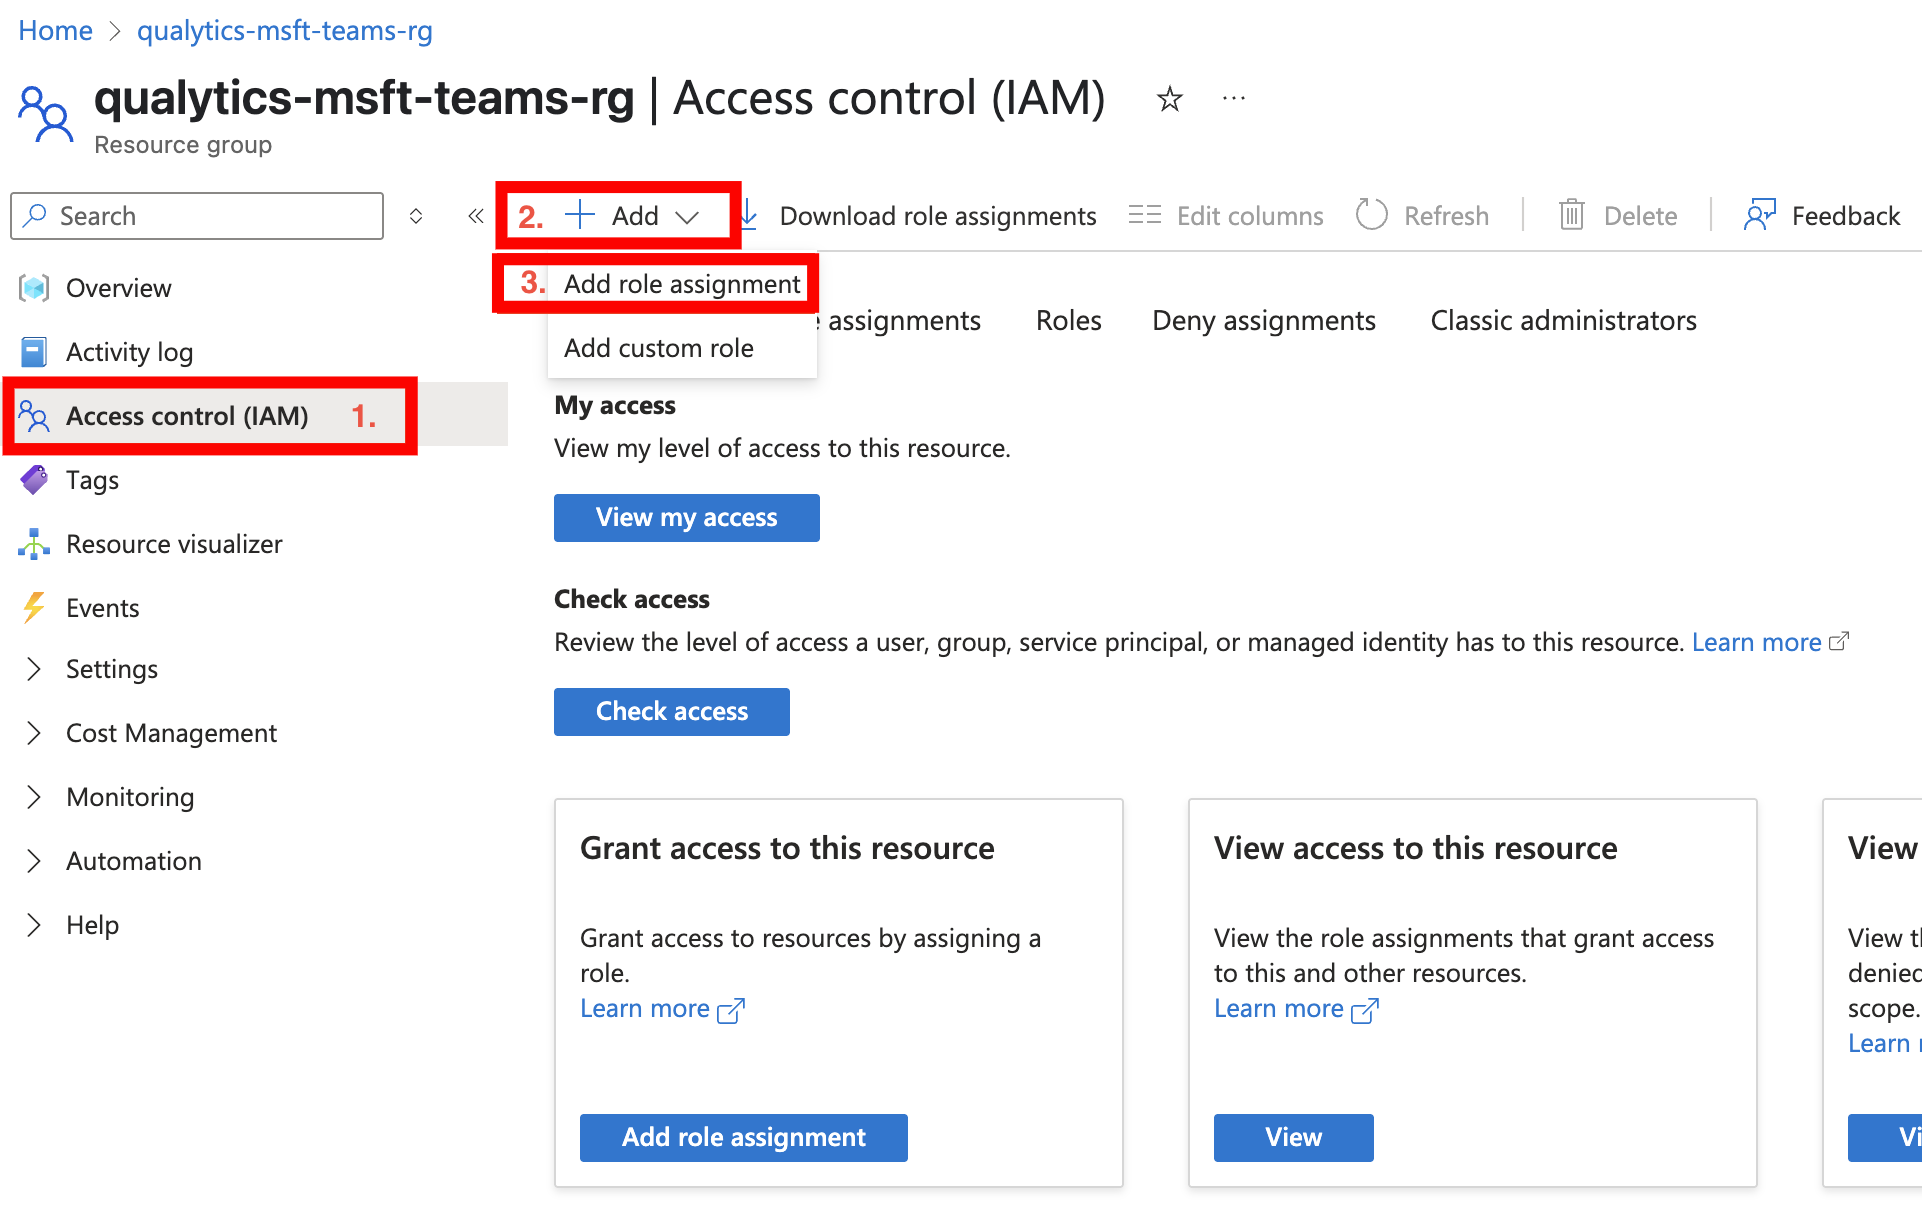1922x1228 pixels.
Task: Expand Cost Management section
Action: pyautogui.click(x=170, y=733)
